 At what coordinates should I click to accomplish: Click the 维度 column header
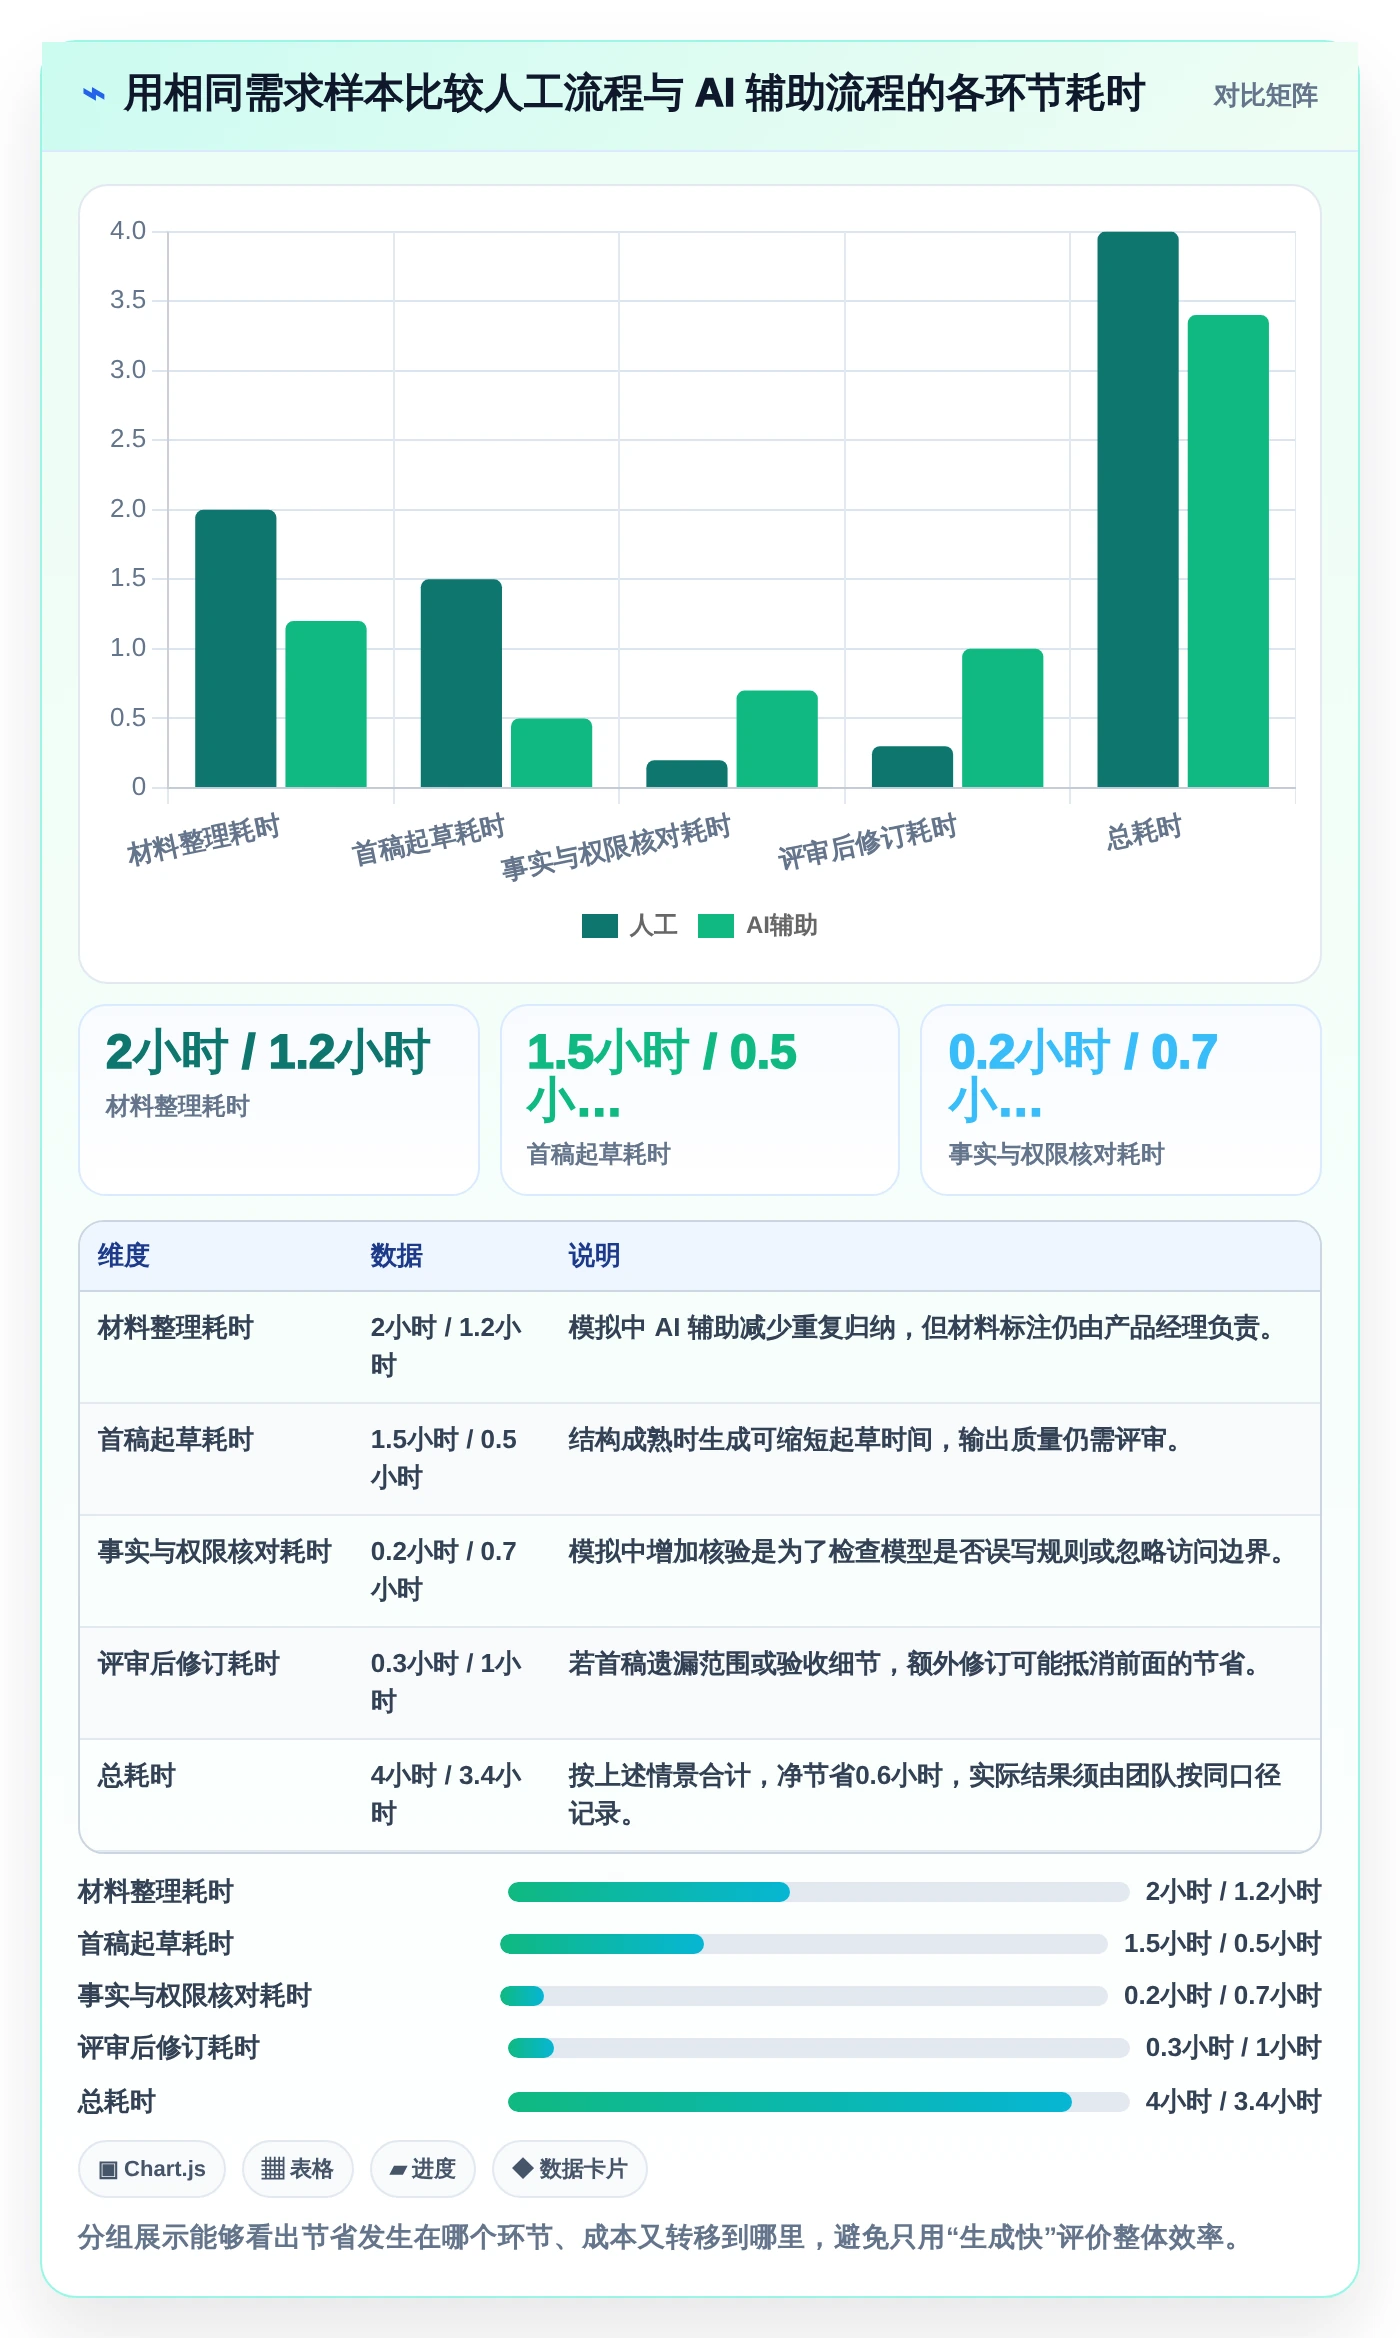[124, 1255]
